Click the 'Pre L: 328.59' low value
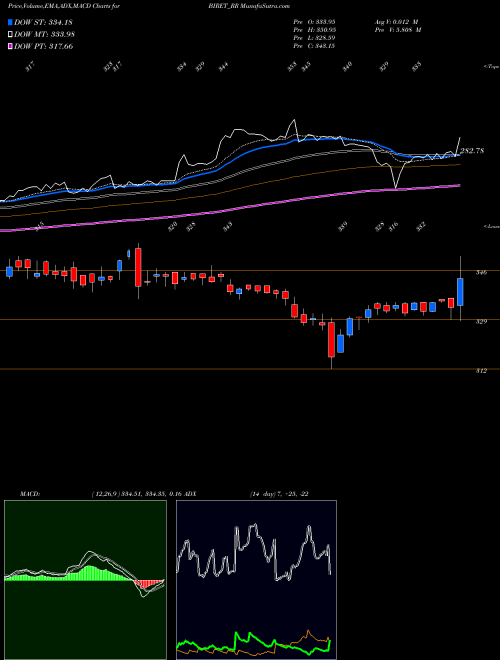 [314, 38]
